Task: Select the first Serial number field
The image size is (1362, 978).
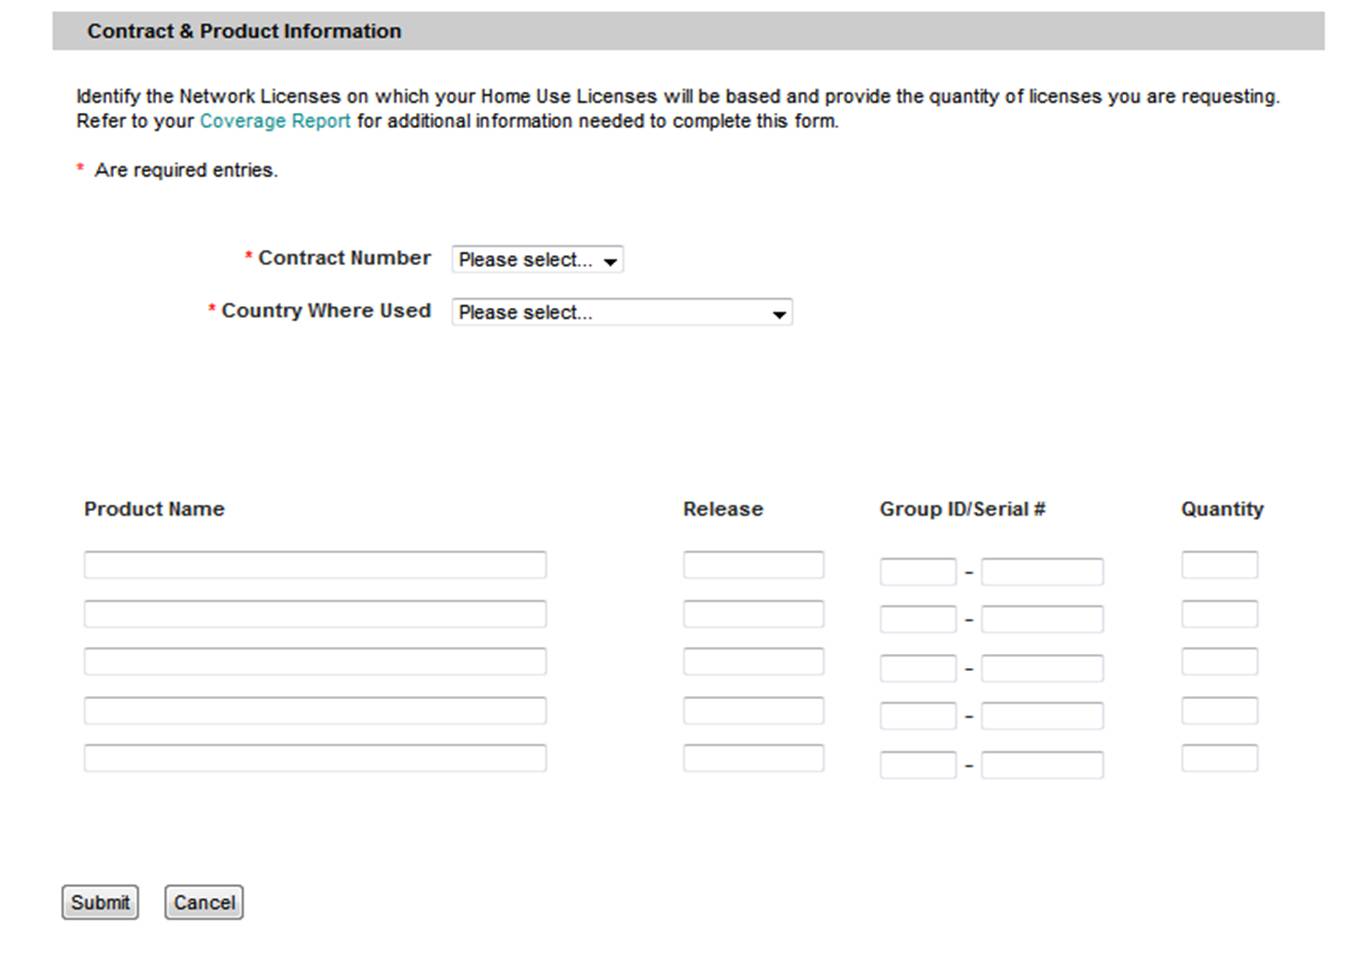Action: point(1041,570)
